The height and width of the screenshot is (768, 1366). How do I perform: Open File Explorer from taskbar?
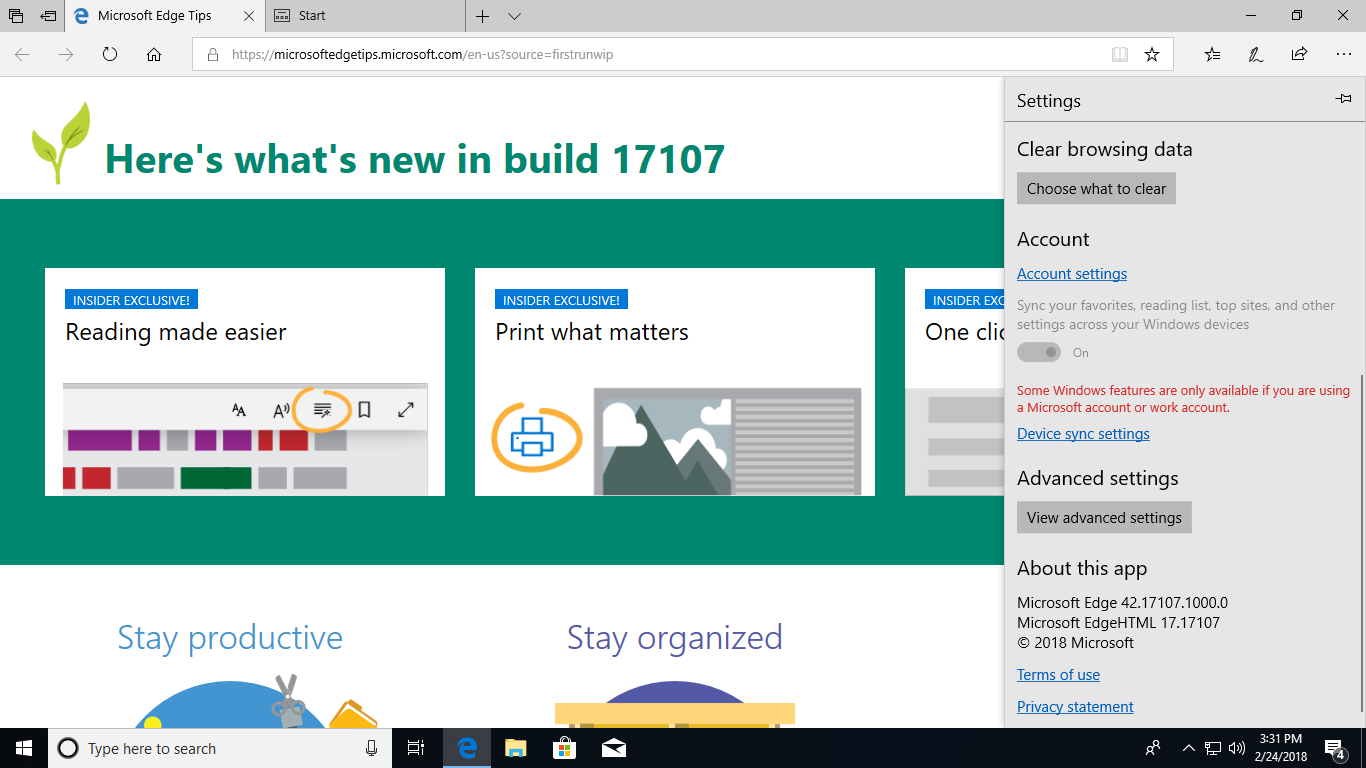tap(516, 748)
